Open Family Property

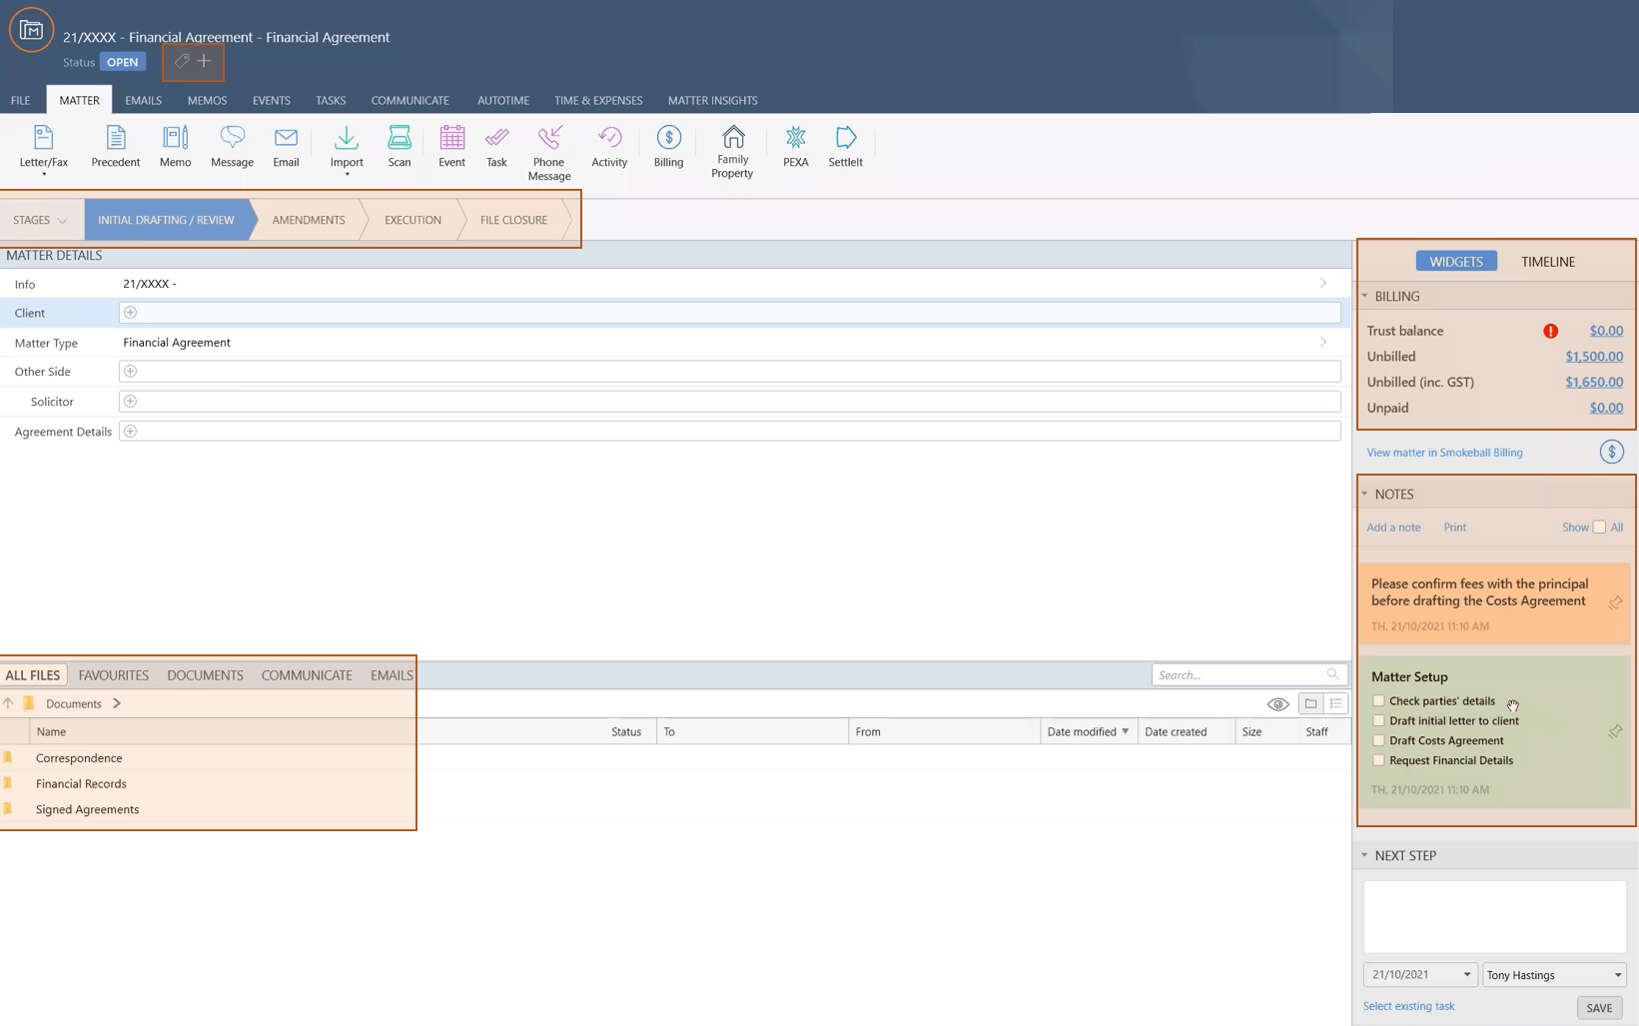(x=732, y=151)
